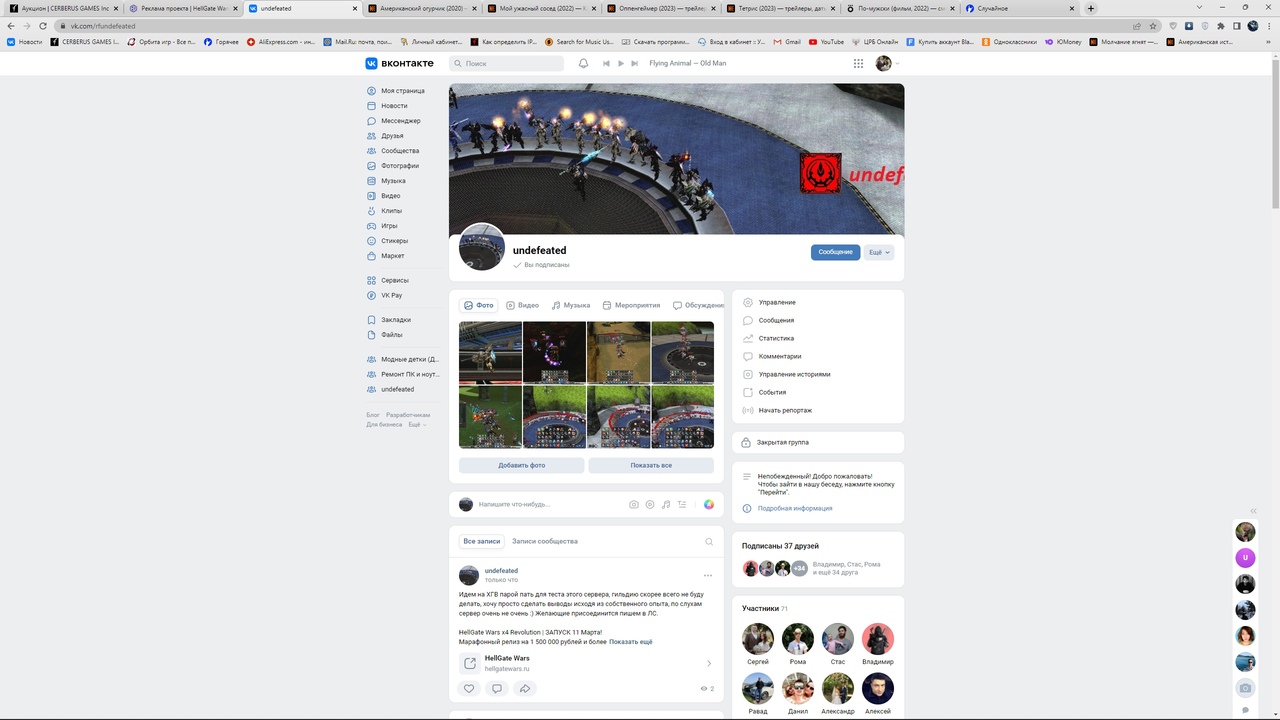The width and height of the screenshot is (1280, 720).
Task: Click the Маркет sidebar icon
Action: 372,256
